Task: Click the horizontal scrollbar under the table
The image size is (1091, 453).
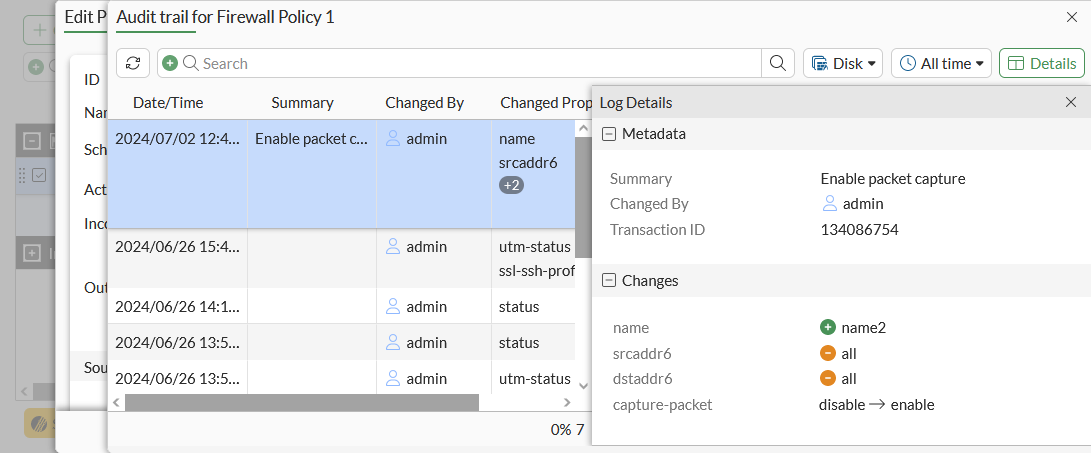Action: (x=302, y=402)
